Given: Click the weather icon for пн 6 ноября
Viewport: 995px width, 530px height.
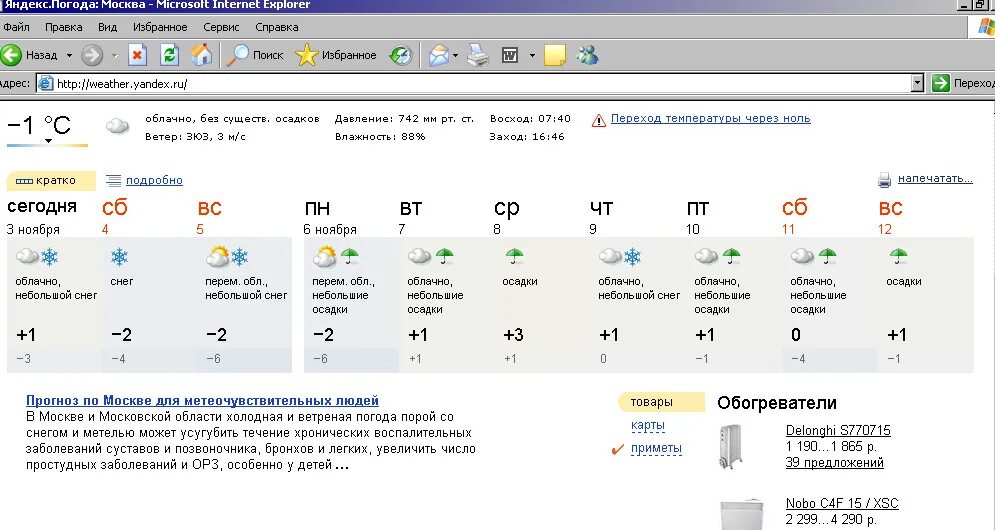Looking at the screenshot, I should tap(336, 256).
